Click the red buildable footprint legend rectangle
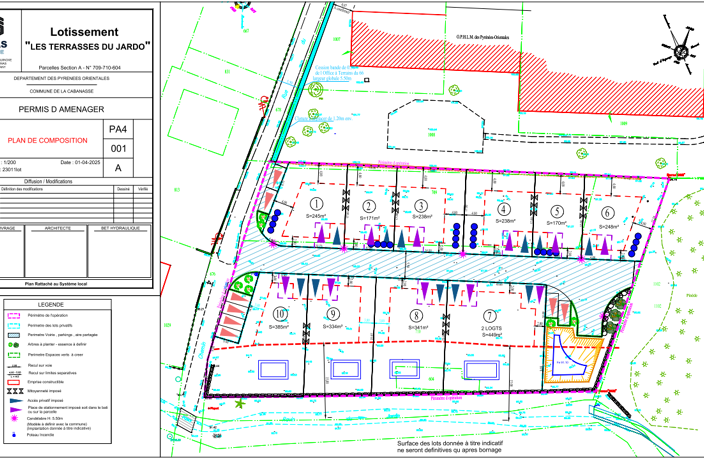The width and height of the screenshot is (704, 458). tap(14, 382)
